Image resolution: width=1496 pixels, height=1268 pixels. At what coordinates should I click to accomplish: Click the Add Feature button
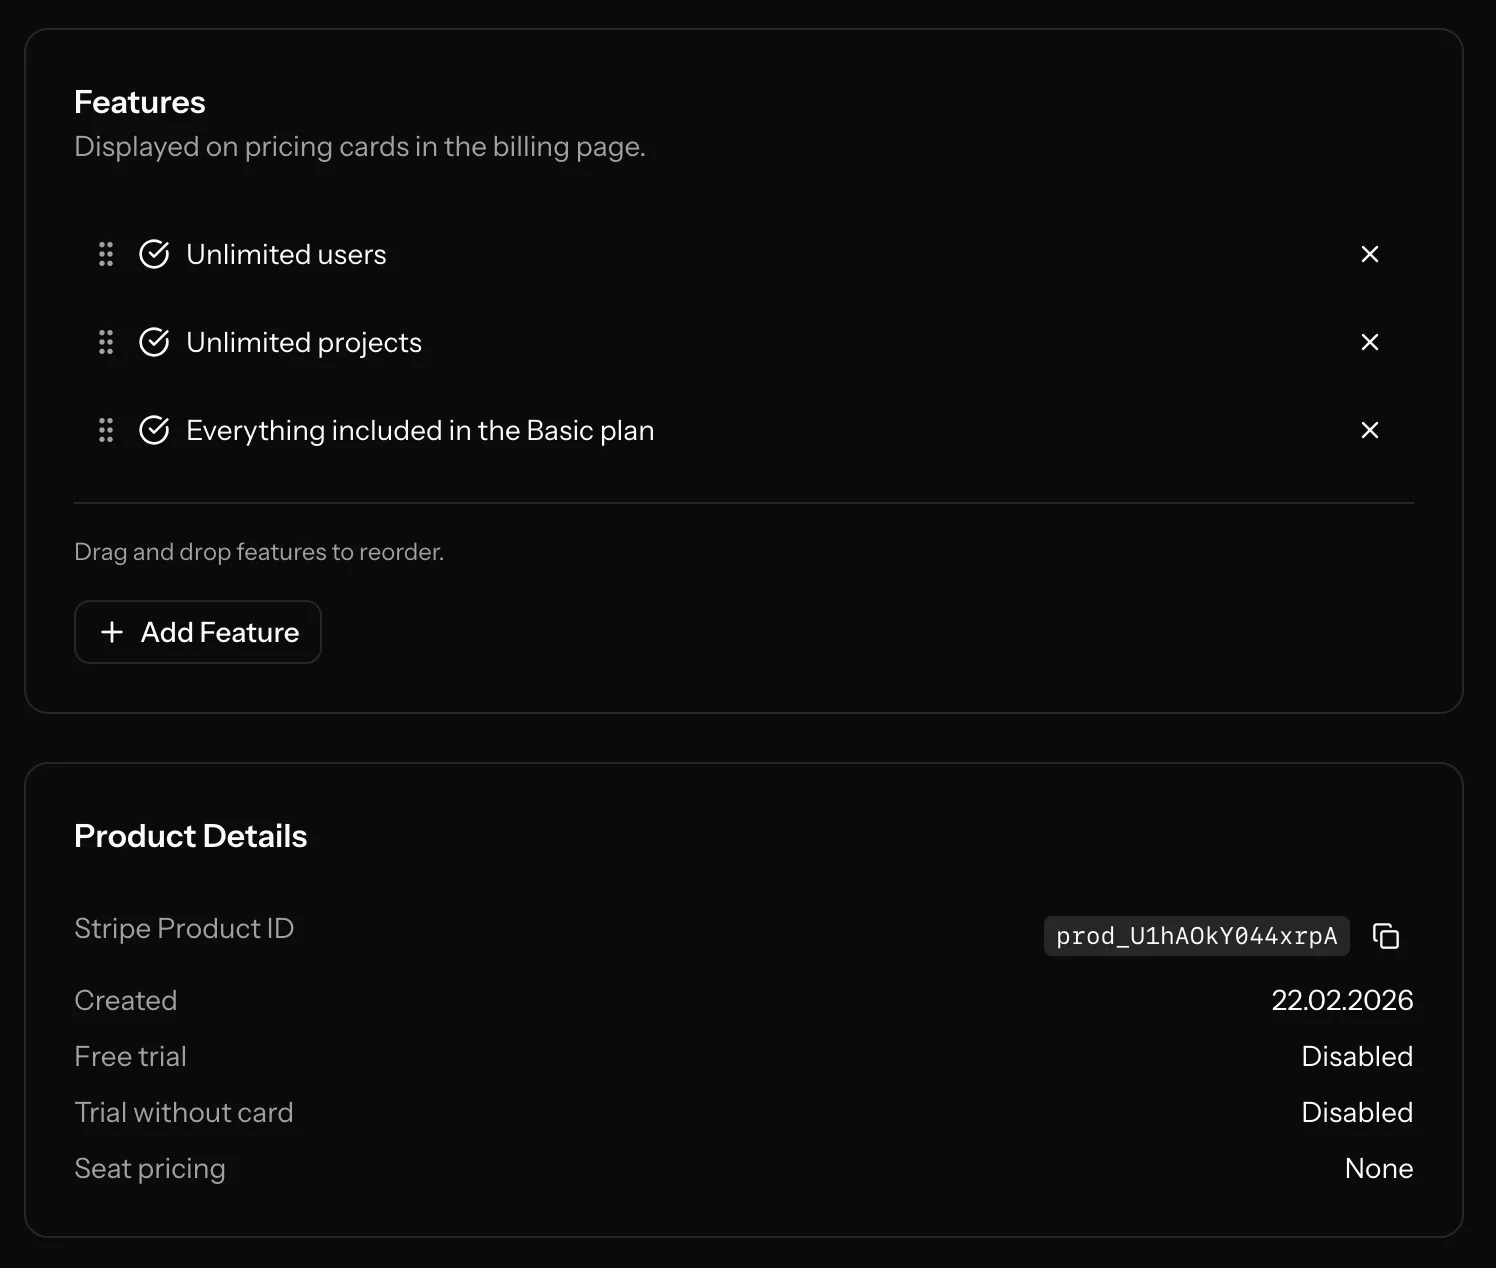point(197,632)
